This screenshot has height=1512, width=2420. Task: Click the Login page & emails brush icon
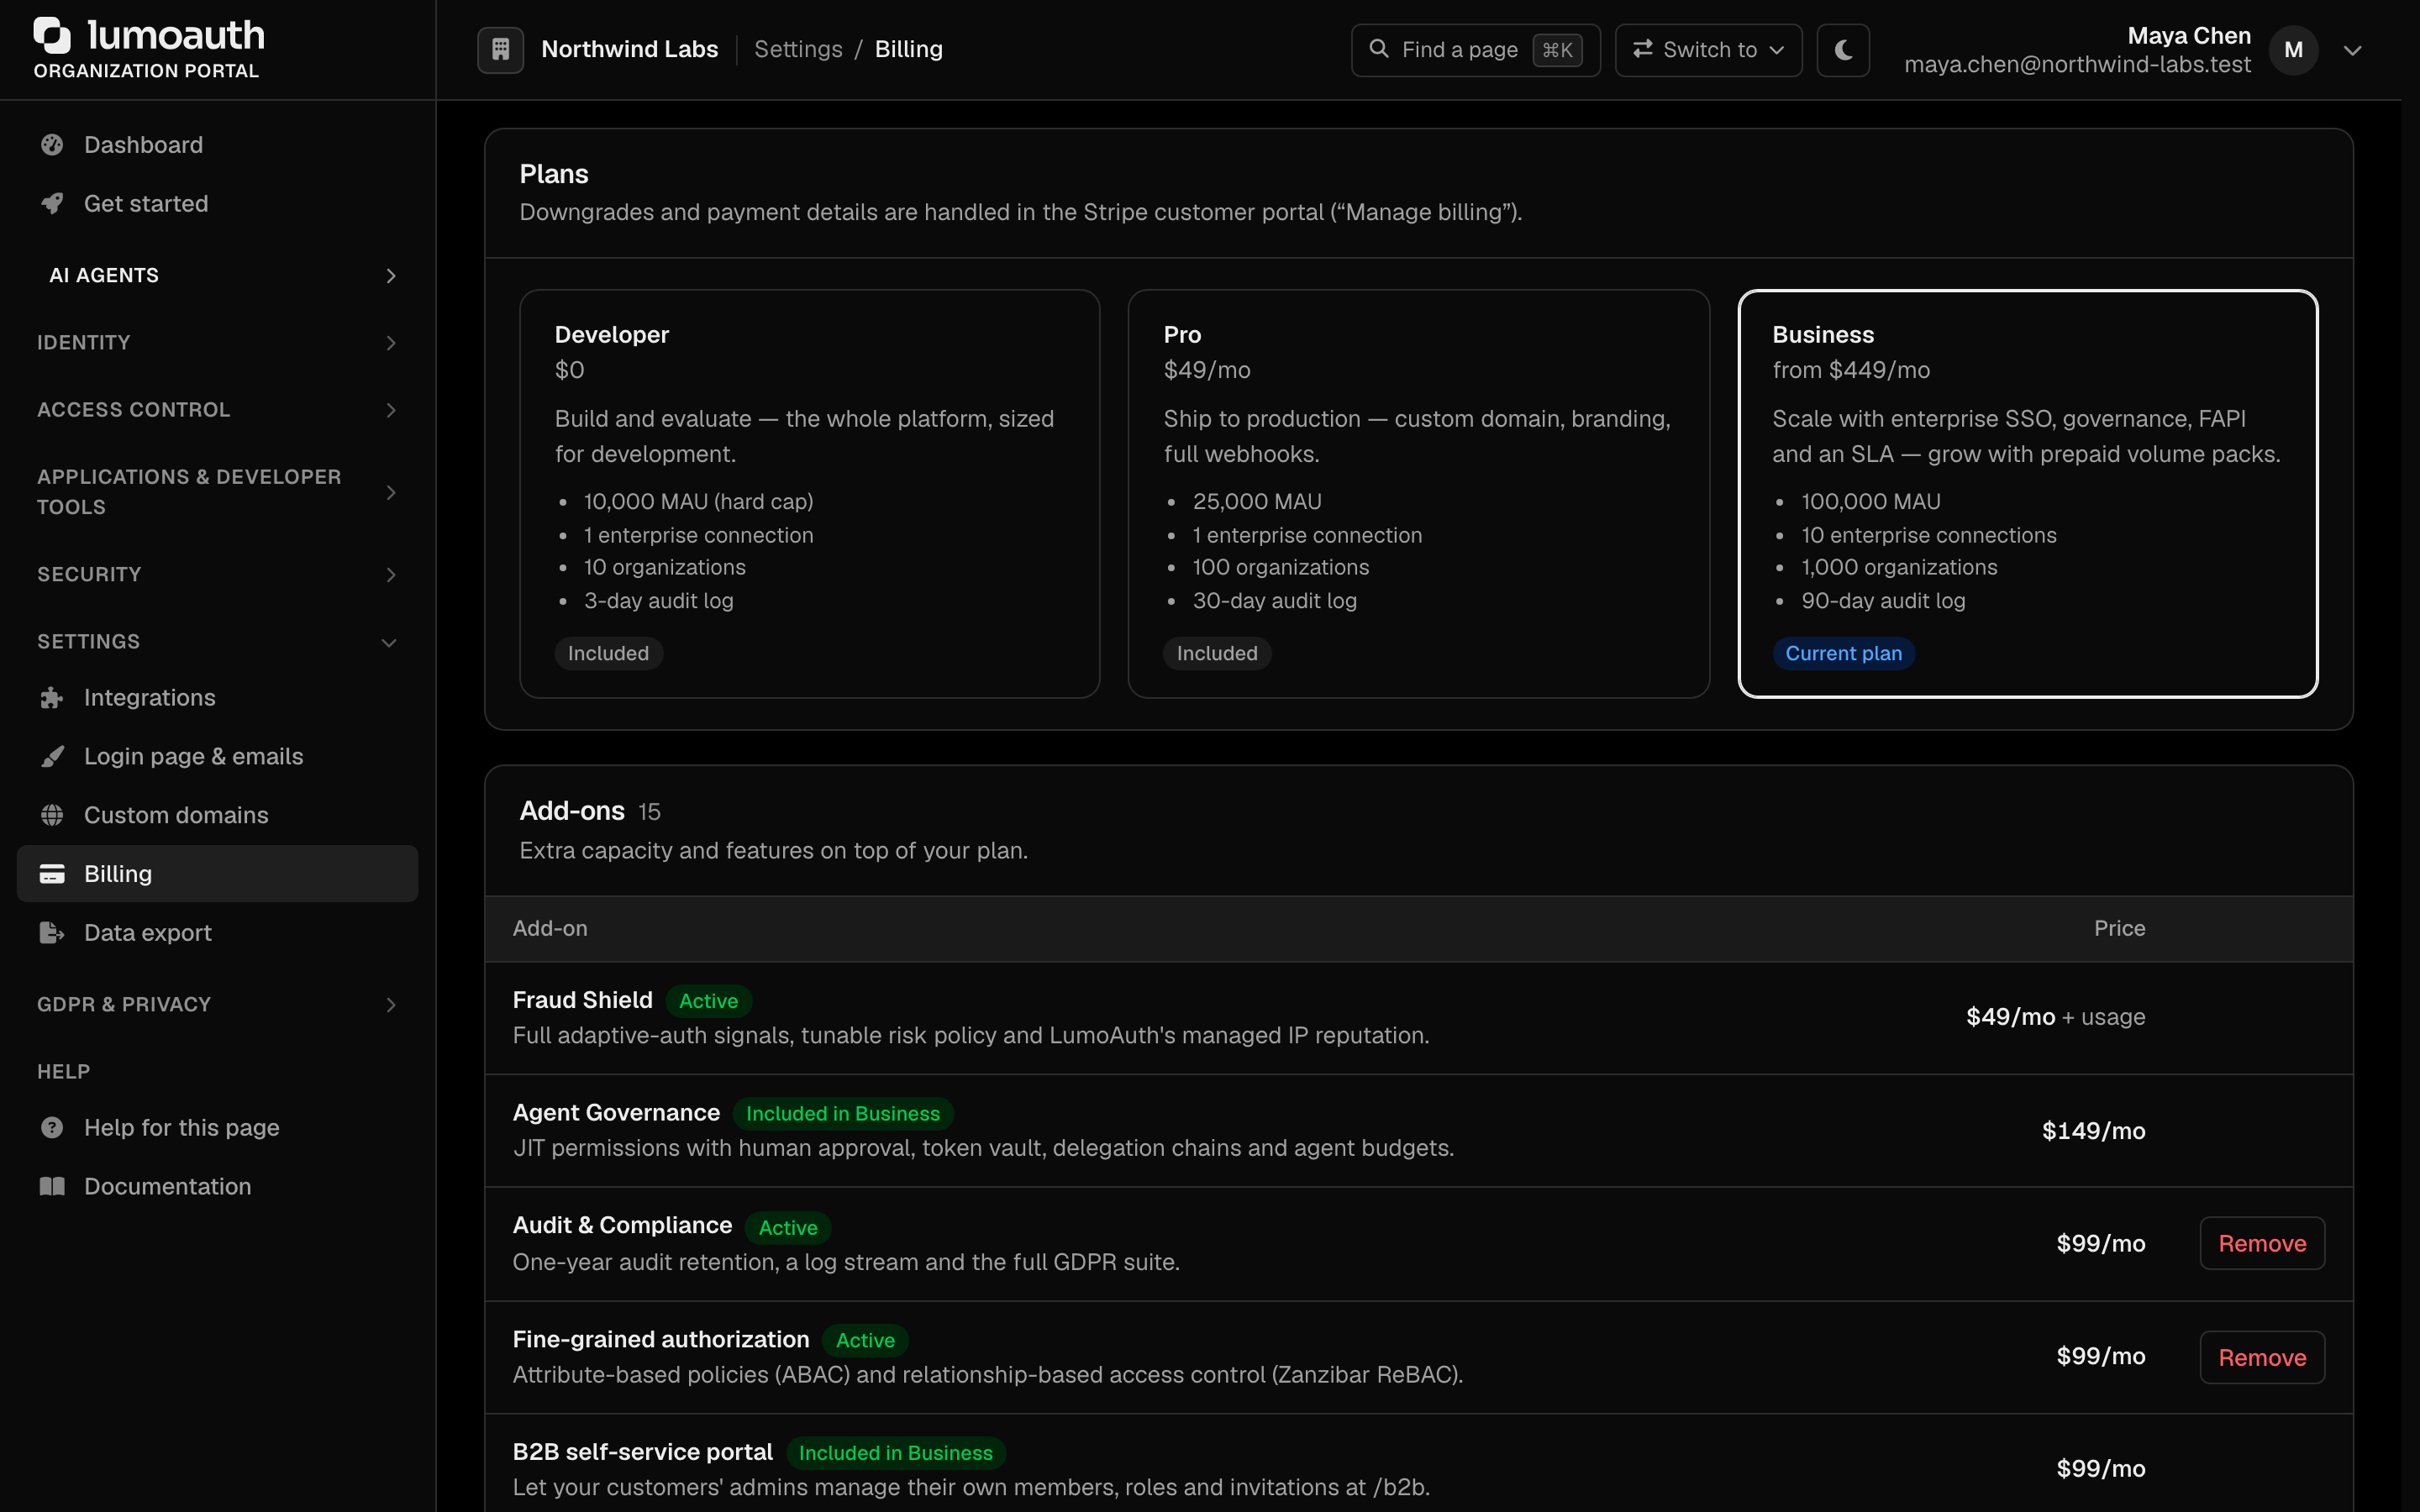click(52, 757)
